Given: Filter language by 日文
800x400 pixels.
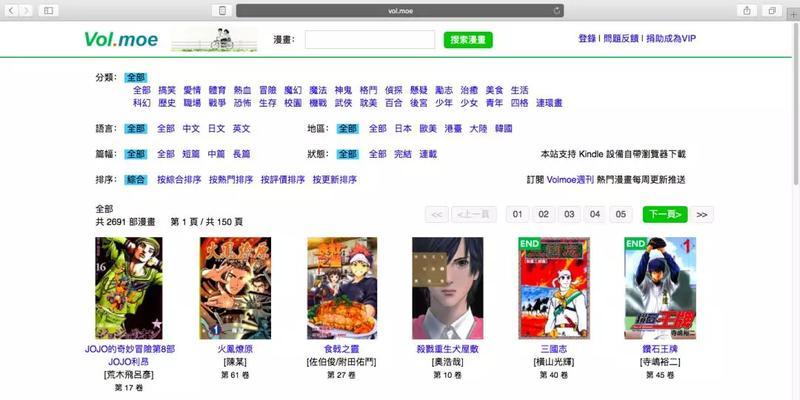Looking at the screenshot, I should pyautogui.click(x=216, y=129).
